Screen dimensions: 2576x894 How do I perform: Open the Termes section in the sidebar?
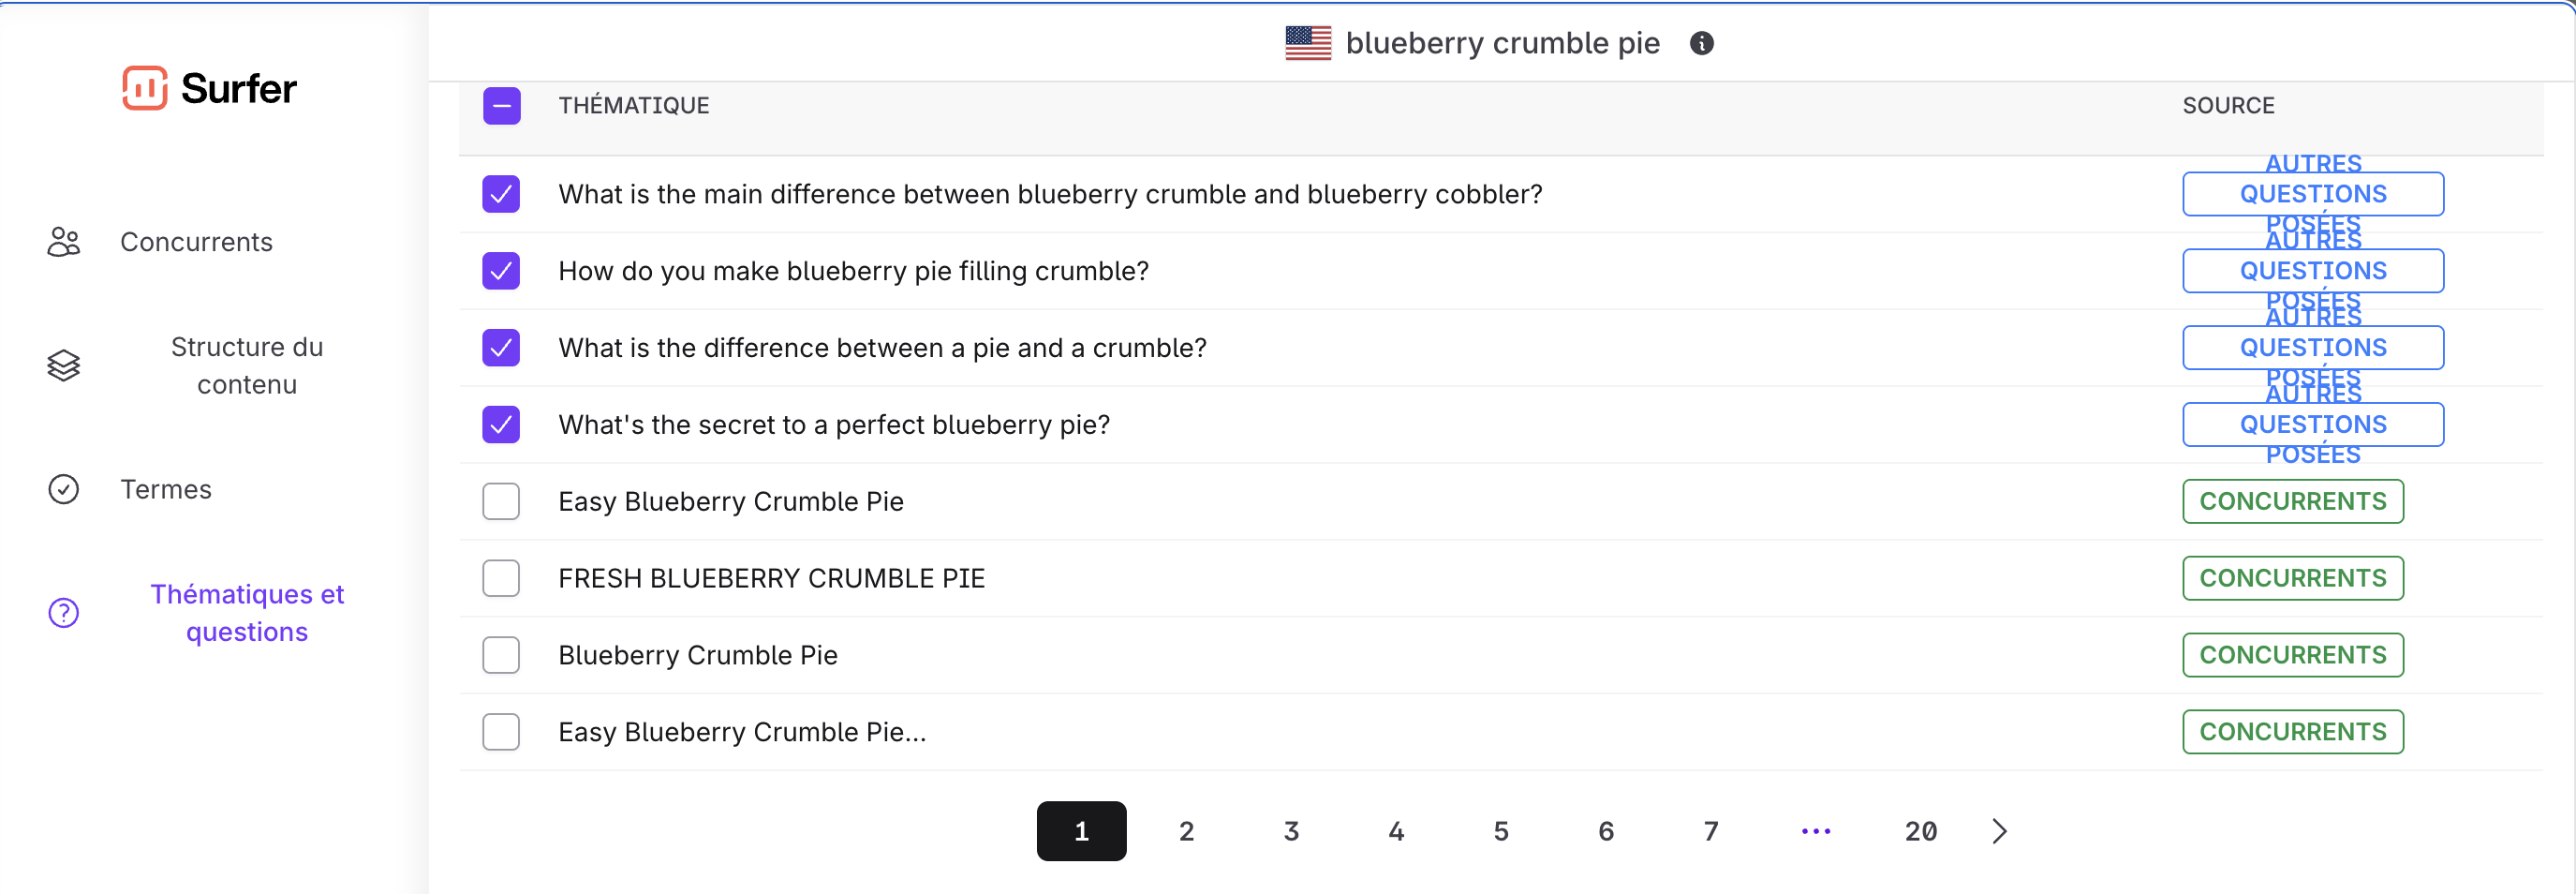tap(166, 489)
